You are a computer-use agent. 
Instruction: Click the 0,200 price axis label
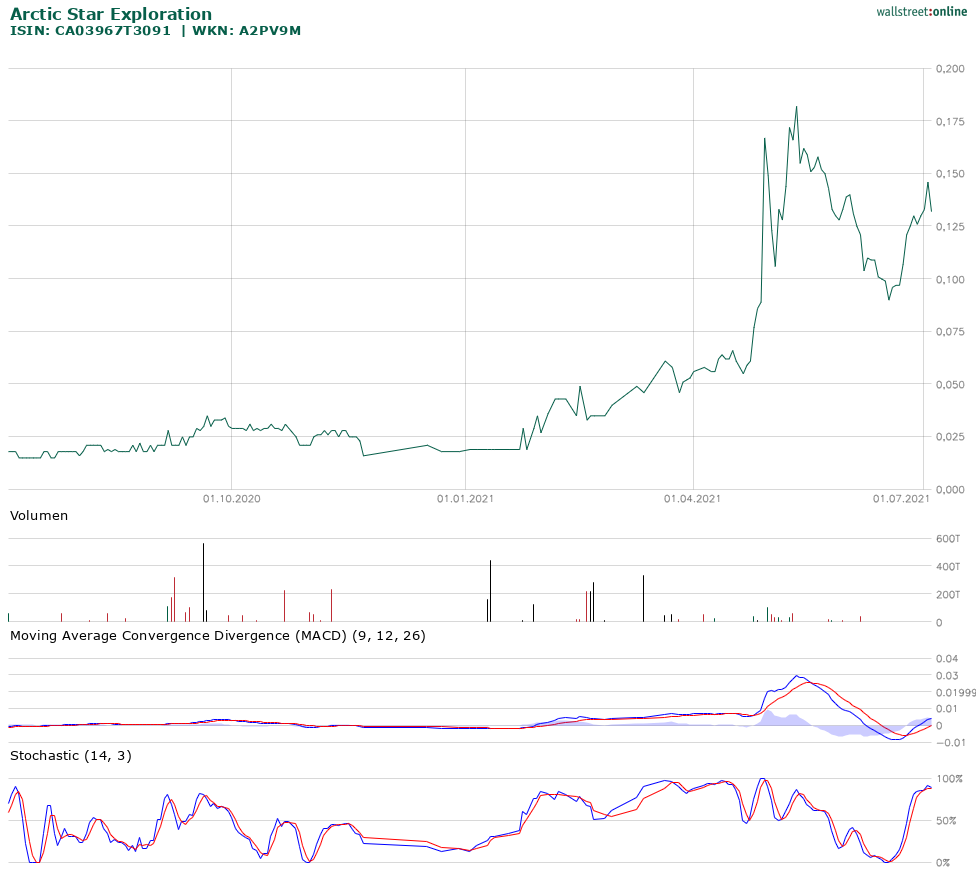pos(950,69)
